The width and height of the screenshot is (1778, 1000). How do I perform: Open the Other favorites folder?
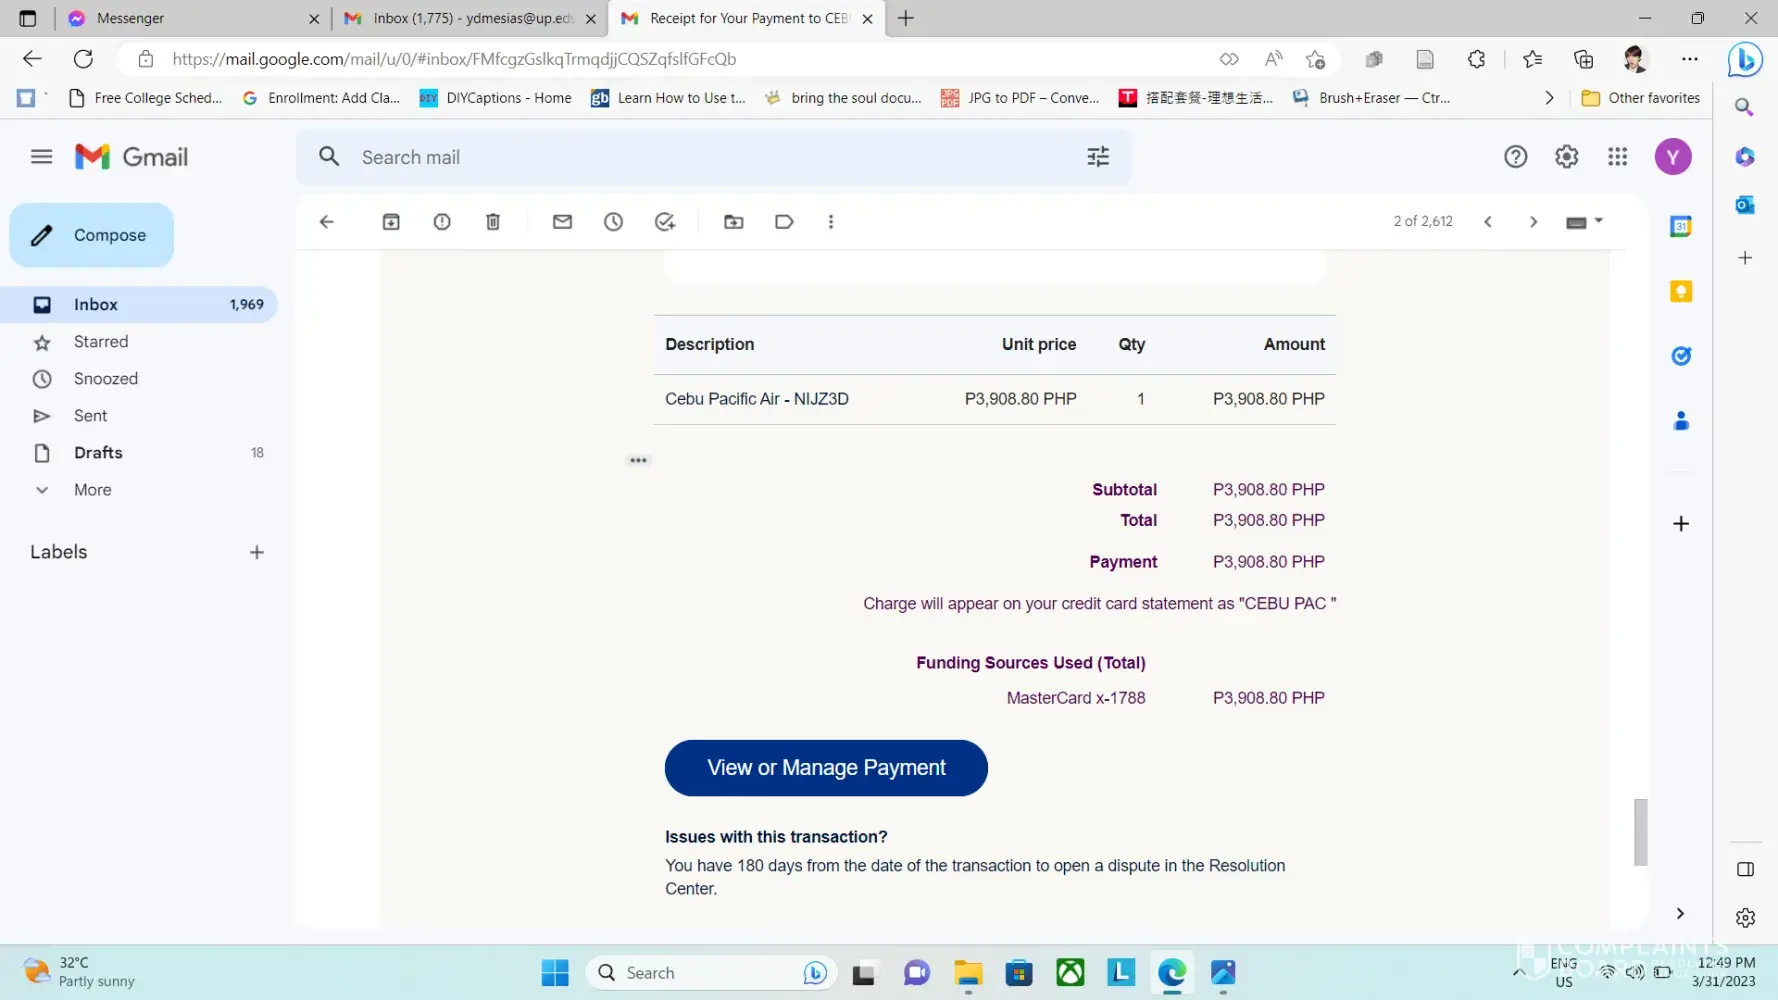tap(1640, 98)
